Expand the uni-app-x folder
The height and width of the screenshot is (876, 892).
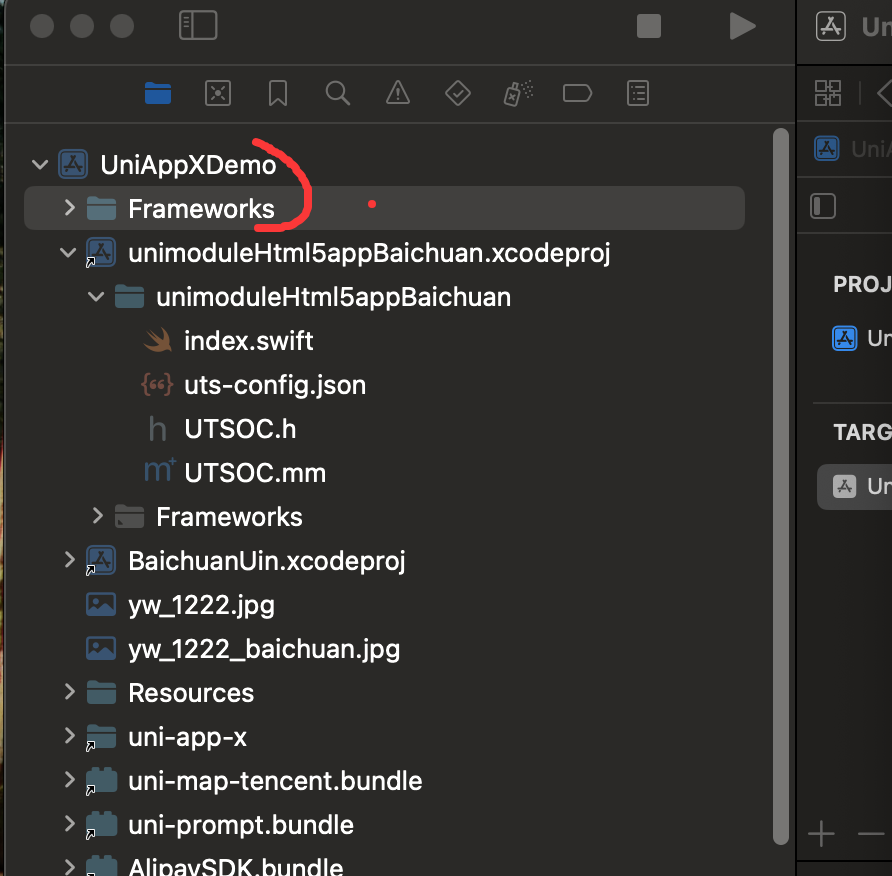pyautogui.click(x=69, y=736)
